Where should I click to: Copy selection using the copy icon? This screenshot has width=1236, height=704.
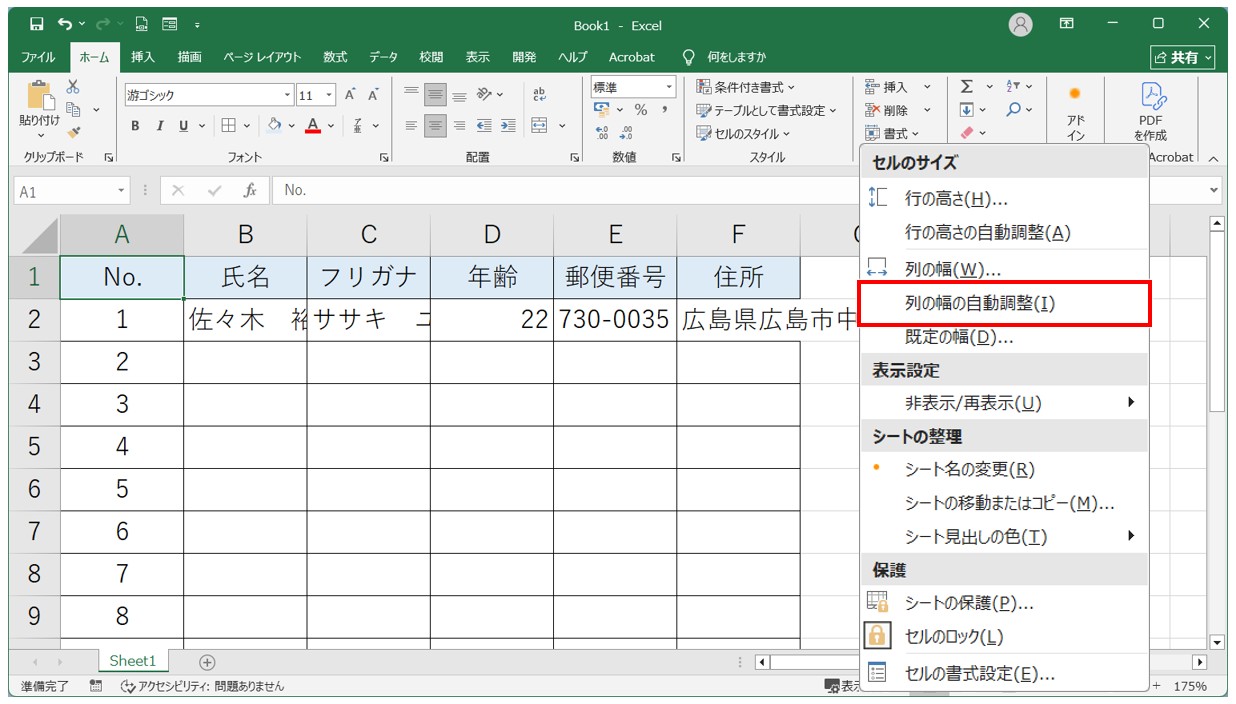pos(73,109)
